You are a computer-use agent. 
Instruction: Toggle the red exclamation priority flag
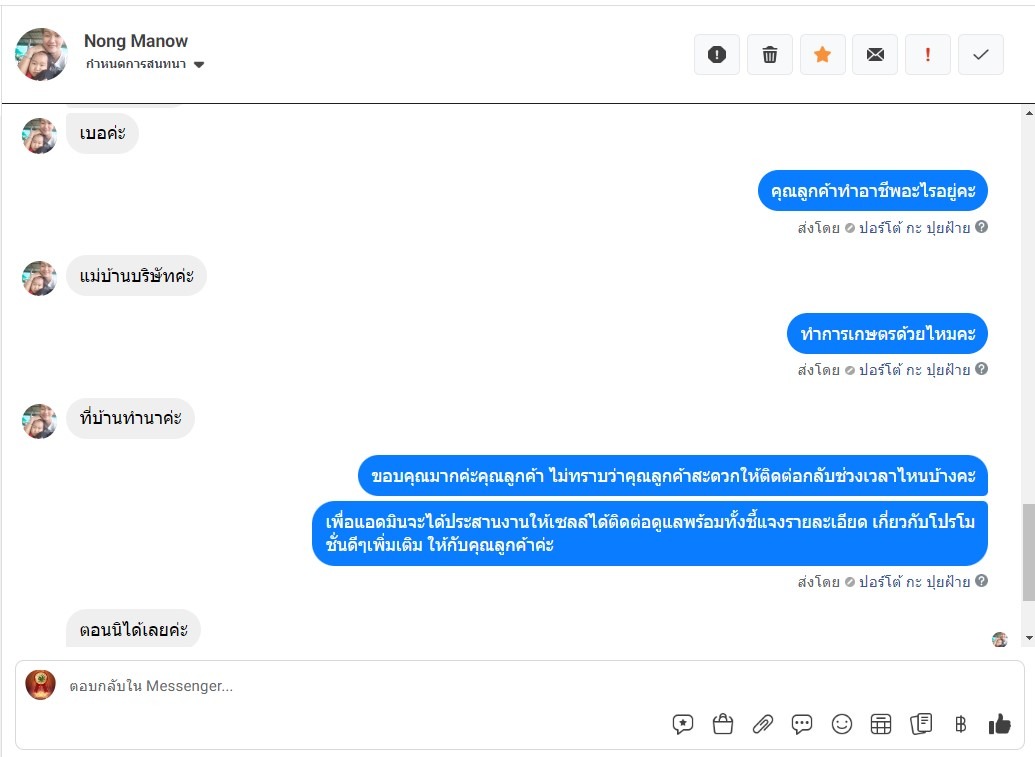928,55
